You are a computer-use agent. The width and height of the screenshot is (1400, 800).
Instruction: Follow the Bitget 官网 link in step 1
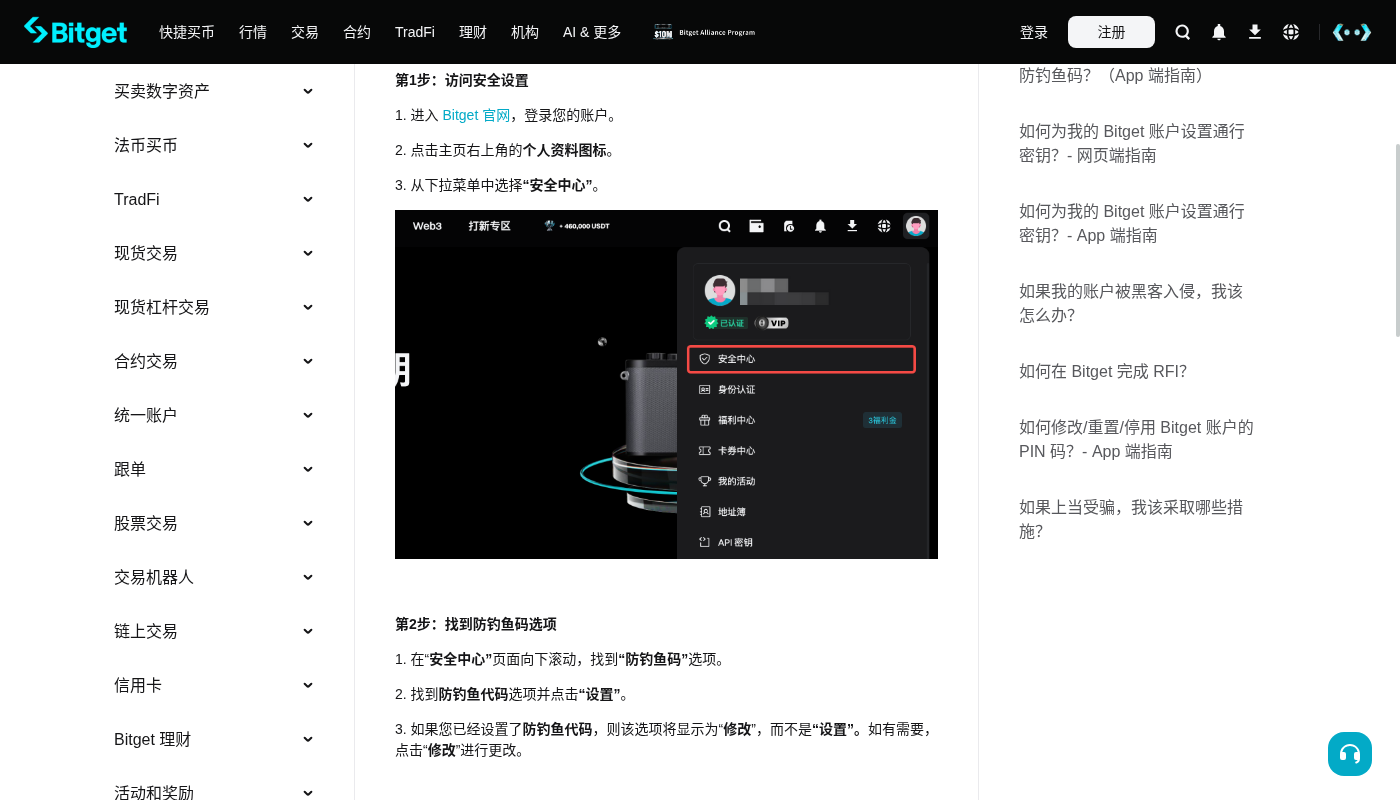click(476, 115)
